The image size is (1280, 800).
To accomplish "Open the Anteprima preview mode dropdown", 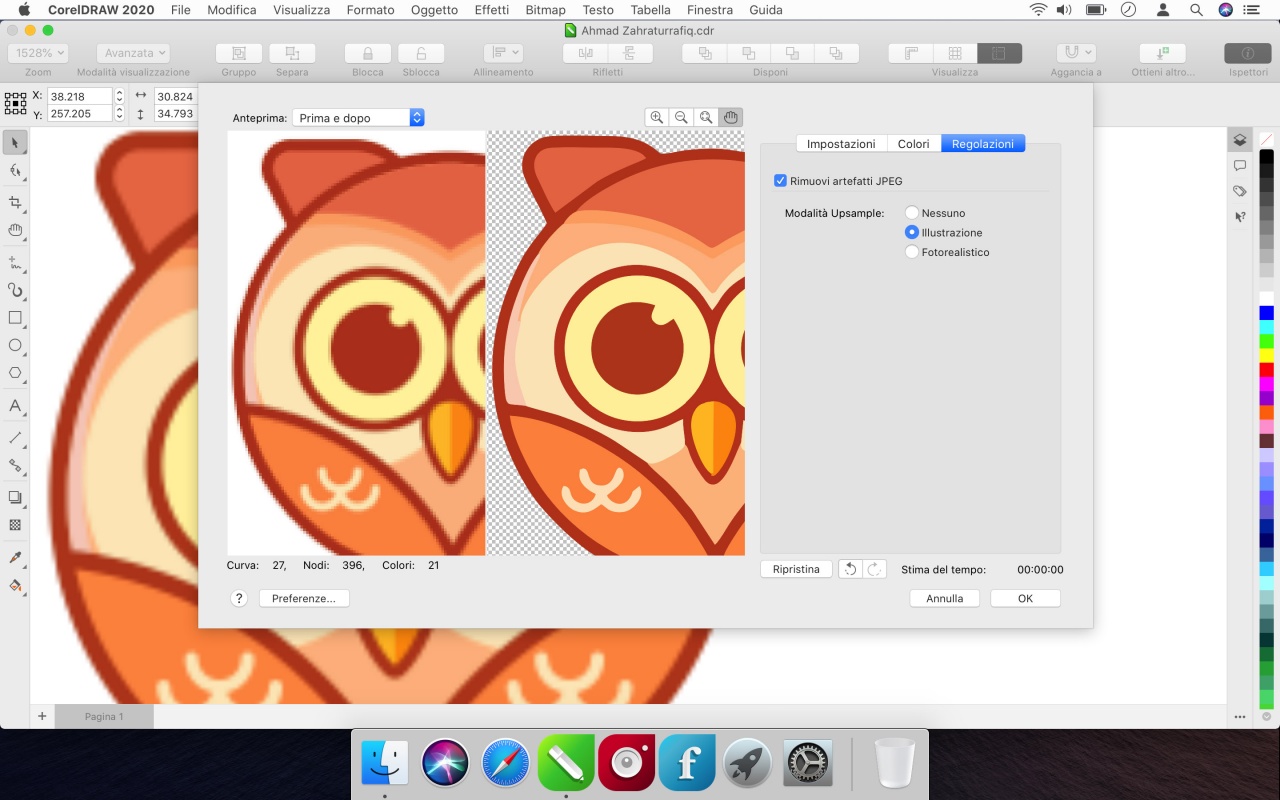I will pos(358,118).
